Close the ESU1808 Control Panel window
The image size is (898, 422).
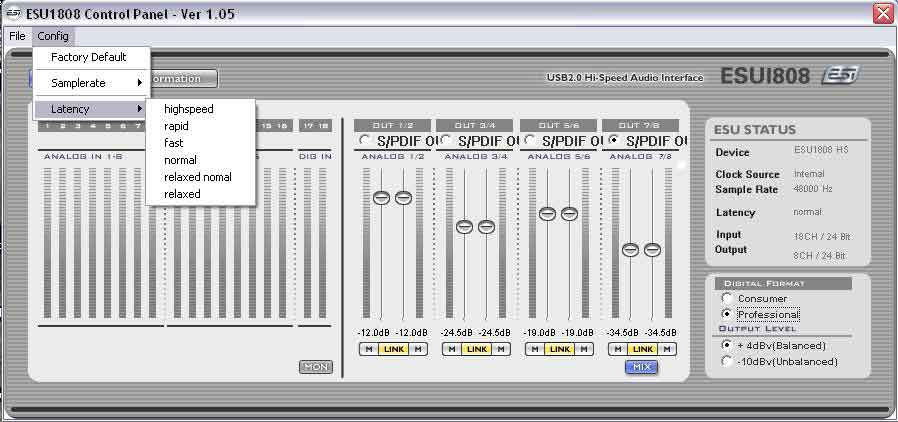click(884, 13)
